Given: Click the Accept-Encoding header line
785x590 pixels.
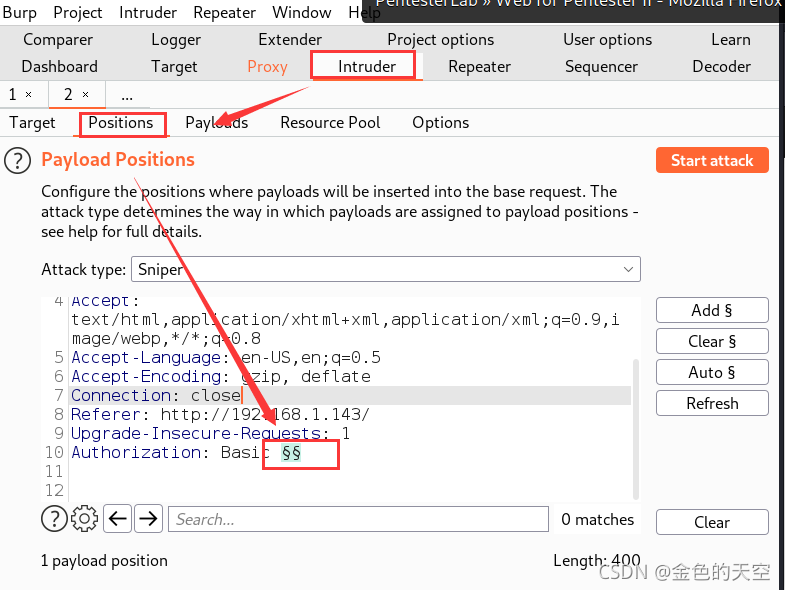Looking at the screenshot, I should click(221, 377).
